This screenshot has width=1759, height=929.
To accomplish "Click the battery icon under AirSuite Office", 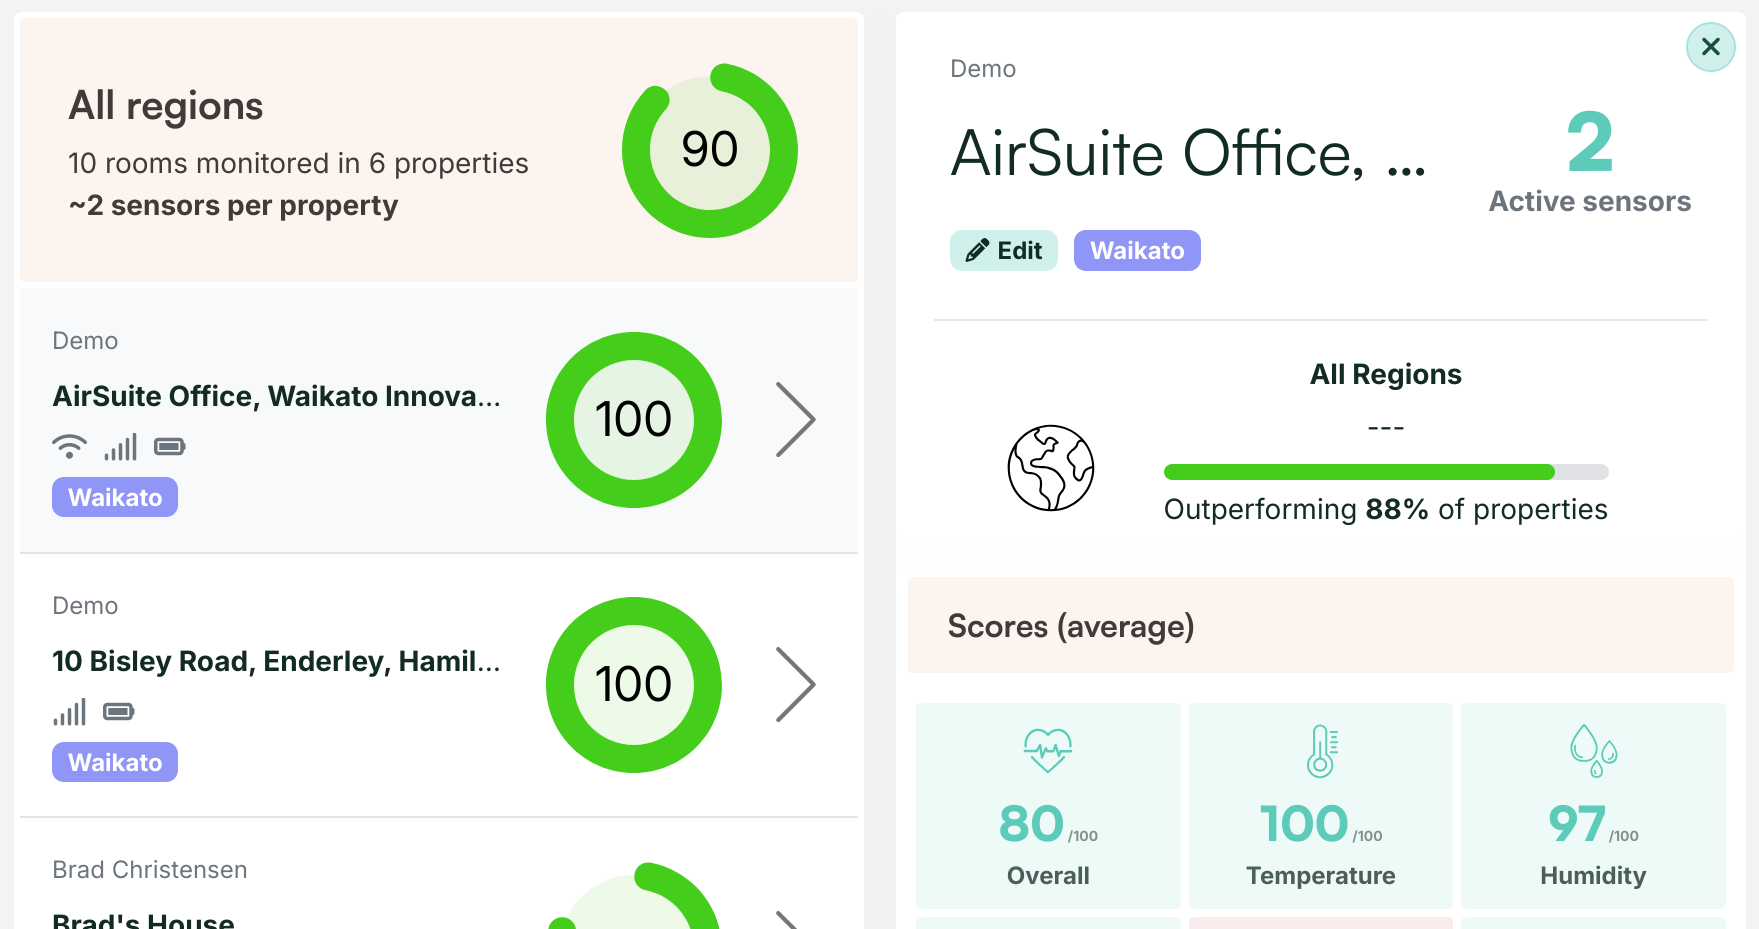I will [170, 446].
